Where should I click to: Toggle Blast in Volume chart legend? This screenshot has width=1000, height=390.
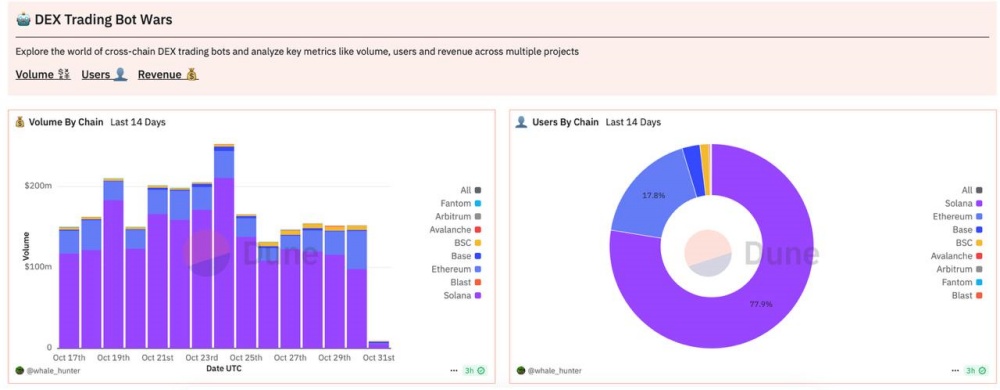point(466,282)
